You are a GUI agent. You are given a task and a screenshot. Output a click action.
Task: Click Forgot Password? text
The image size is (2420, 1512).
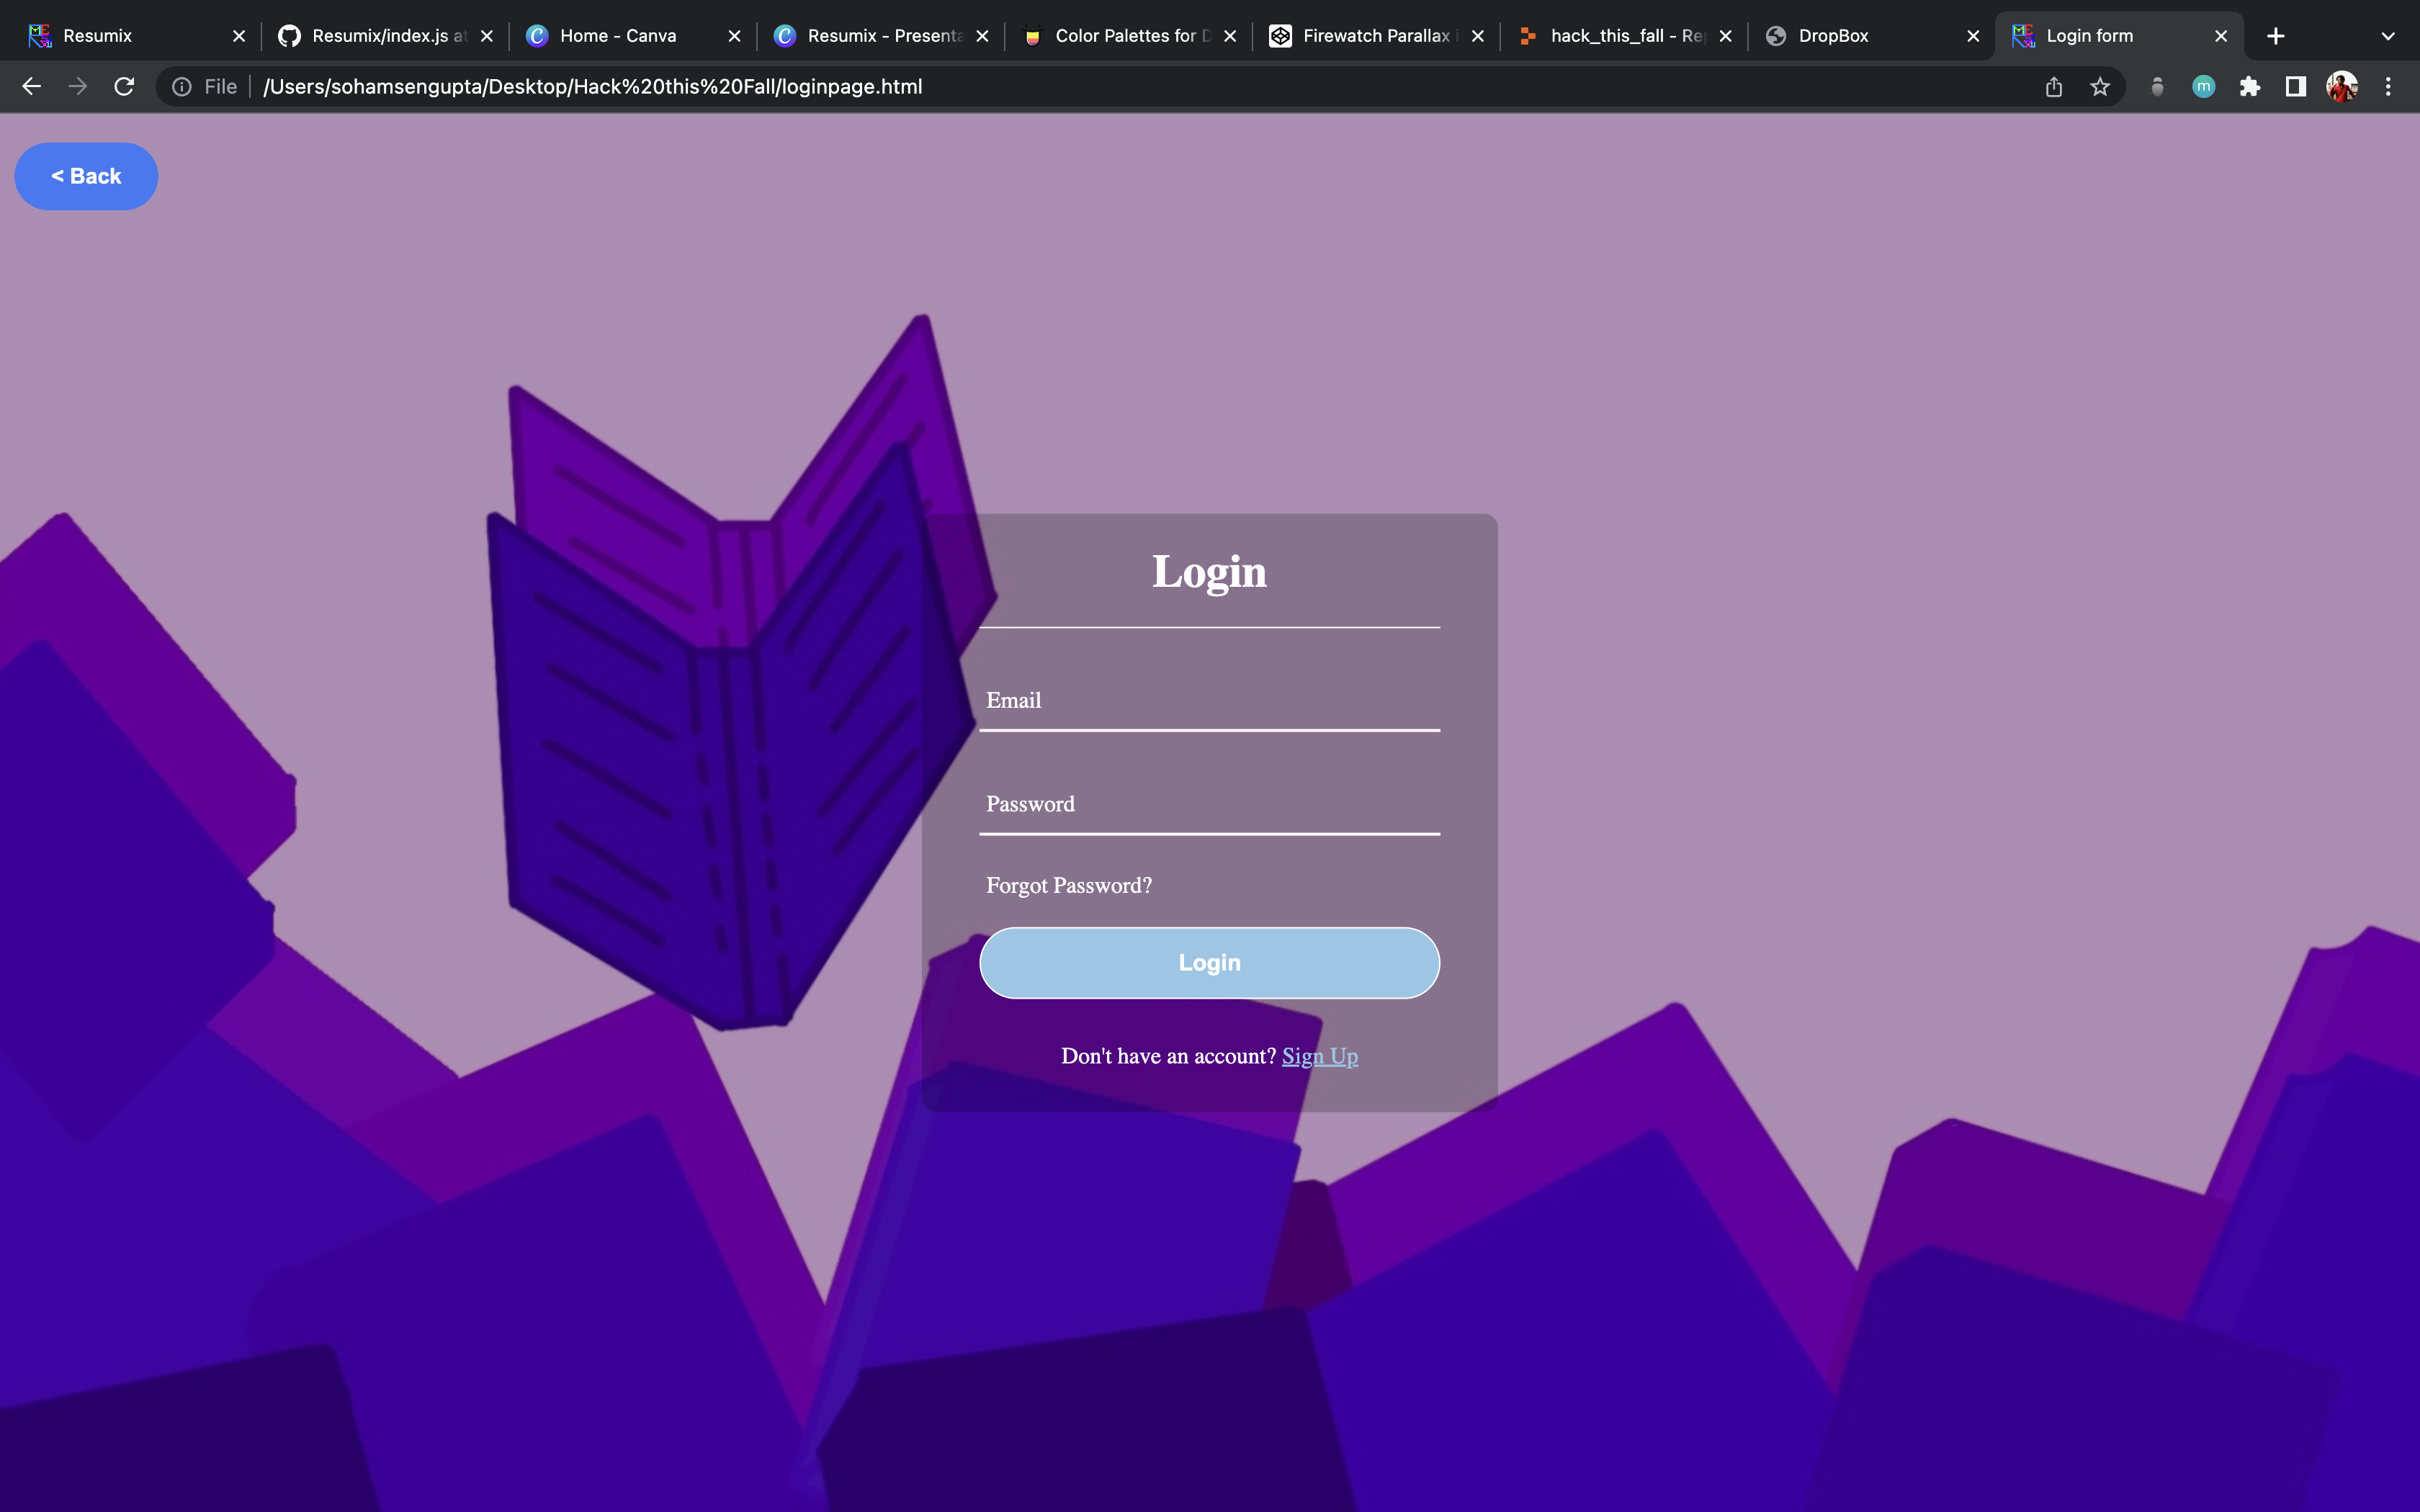(x=1069, y=886)
